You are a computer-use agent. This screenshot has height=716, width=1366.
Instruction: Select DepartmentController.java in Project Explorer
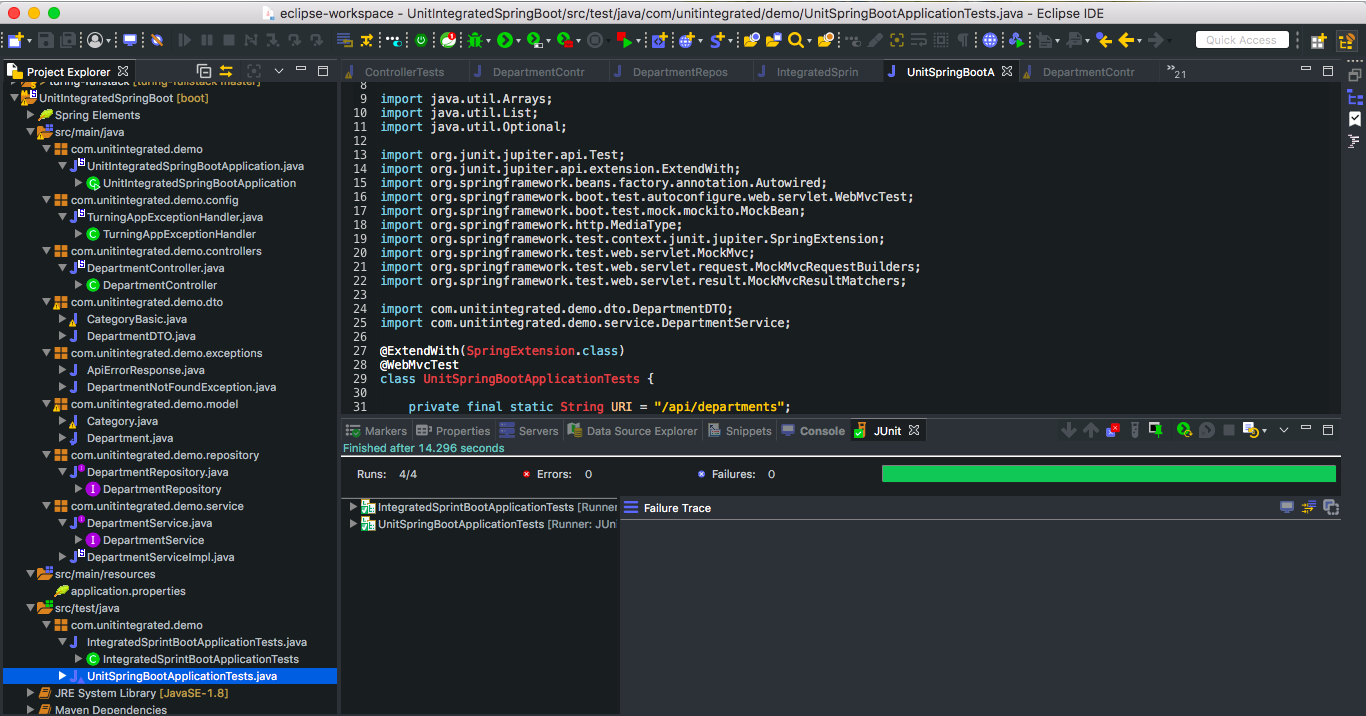click(x=155, y=268)
